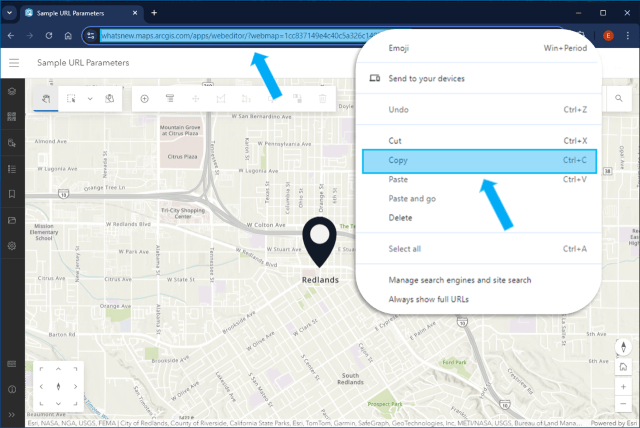Choose Emoji from context menu
The height and width of the screenshot is (428, 640).
click(x=479, y=48)
